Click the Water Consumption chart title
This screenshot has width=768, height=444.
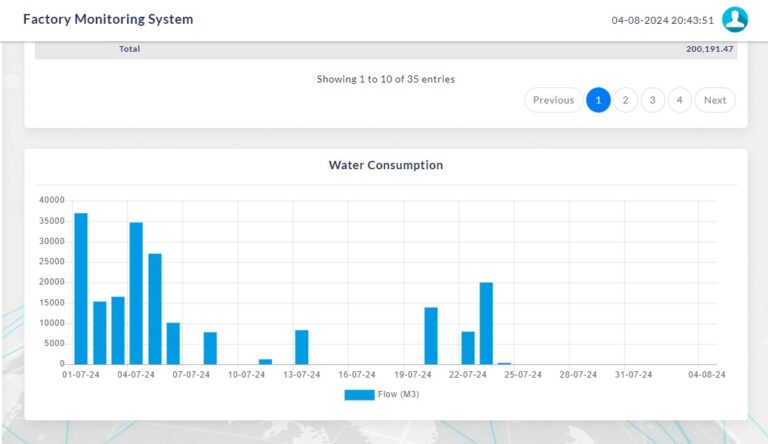coord(385,165)
